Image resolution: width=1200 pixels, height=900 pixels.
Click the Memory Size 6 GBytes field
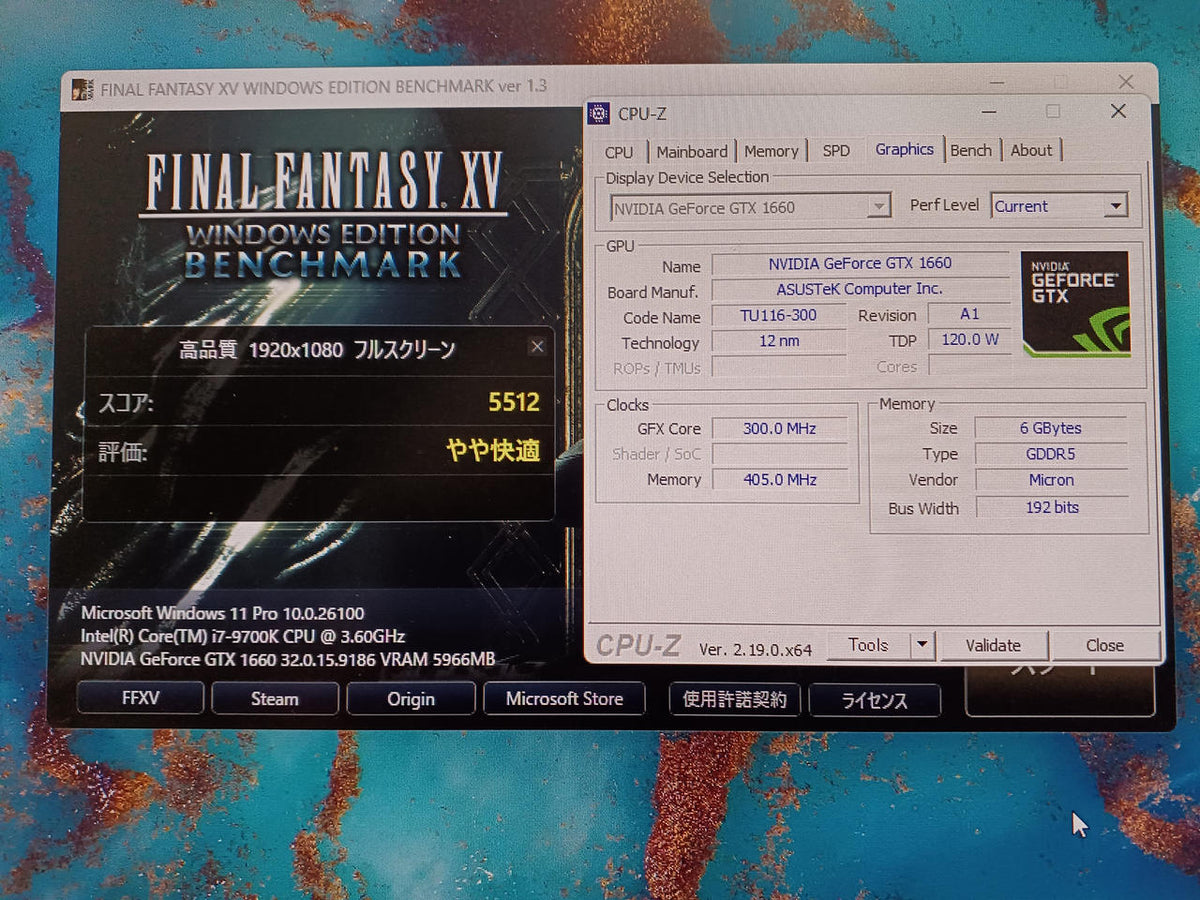click(1051, 428)
